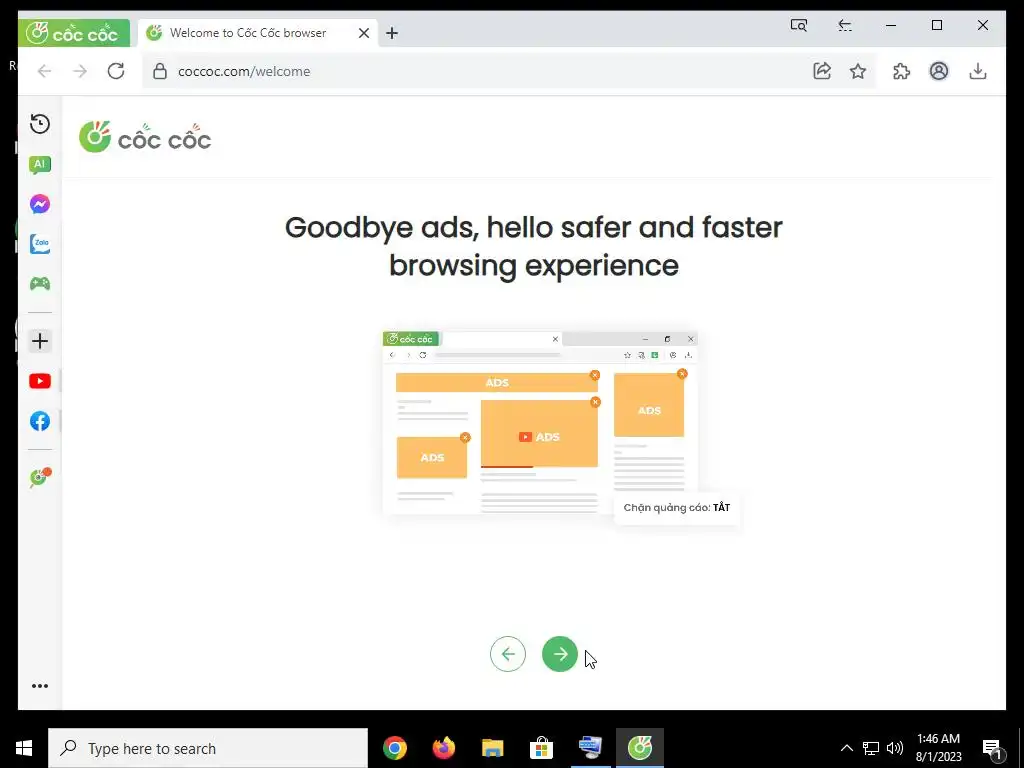
Task: Open Microsoft Store from the taskbar
Action: click(x=541, y=748)
